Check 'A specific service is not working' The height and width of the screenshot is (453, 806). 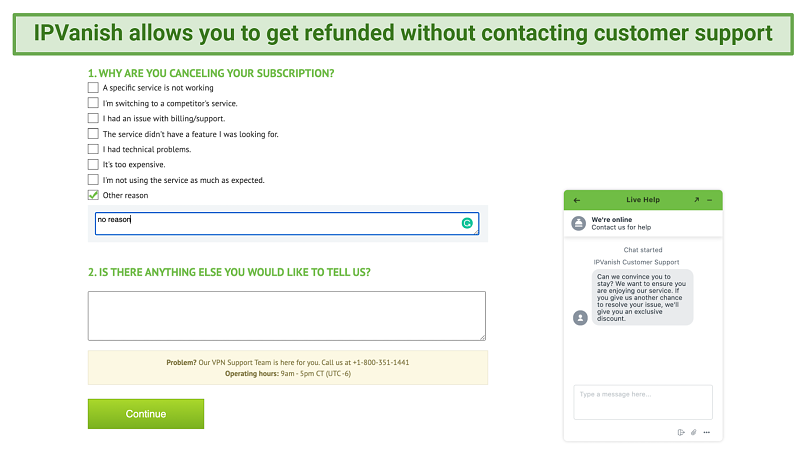point(93,87)
